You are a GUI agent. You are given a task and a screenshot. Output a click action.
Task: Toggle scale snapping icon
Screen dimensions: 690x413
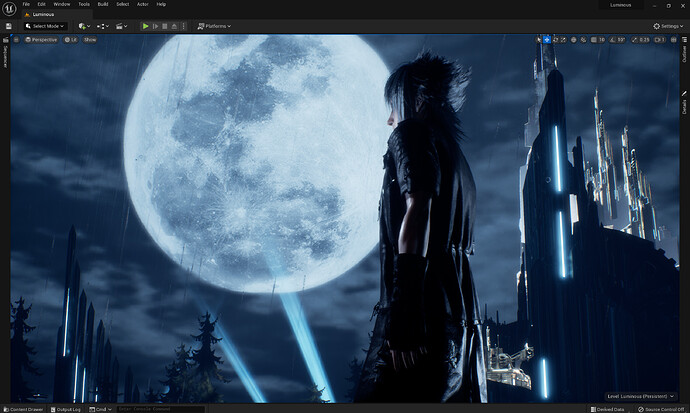[x=635, y=40]
